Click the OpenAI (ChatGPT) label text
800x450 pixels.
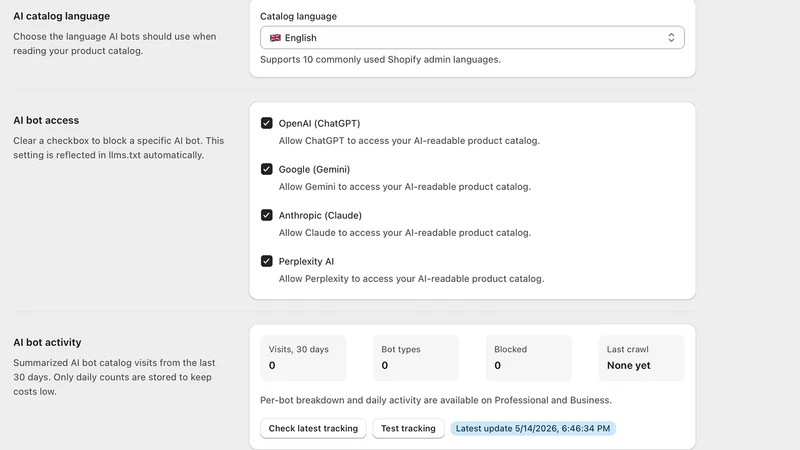click(x=319, y=123)
